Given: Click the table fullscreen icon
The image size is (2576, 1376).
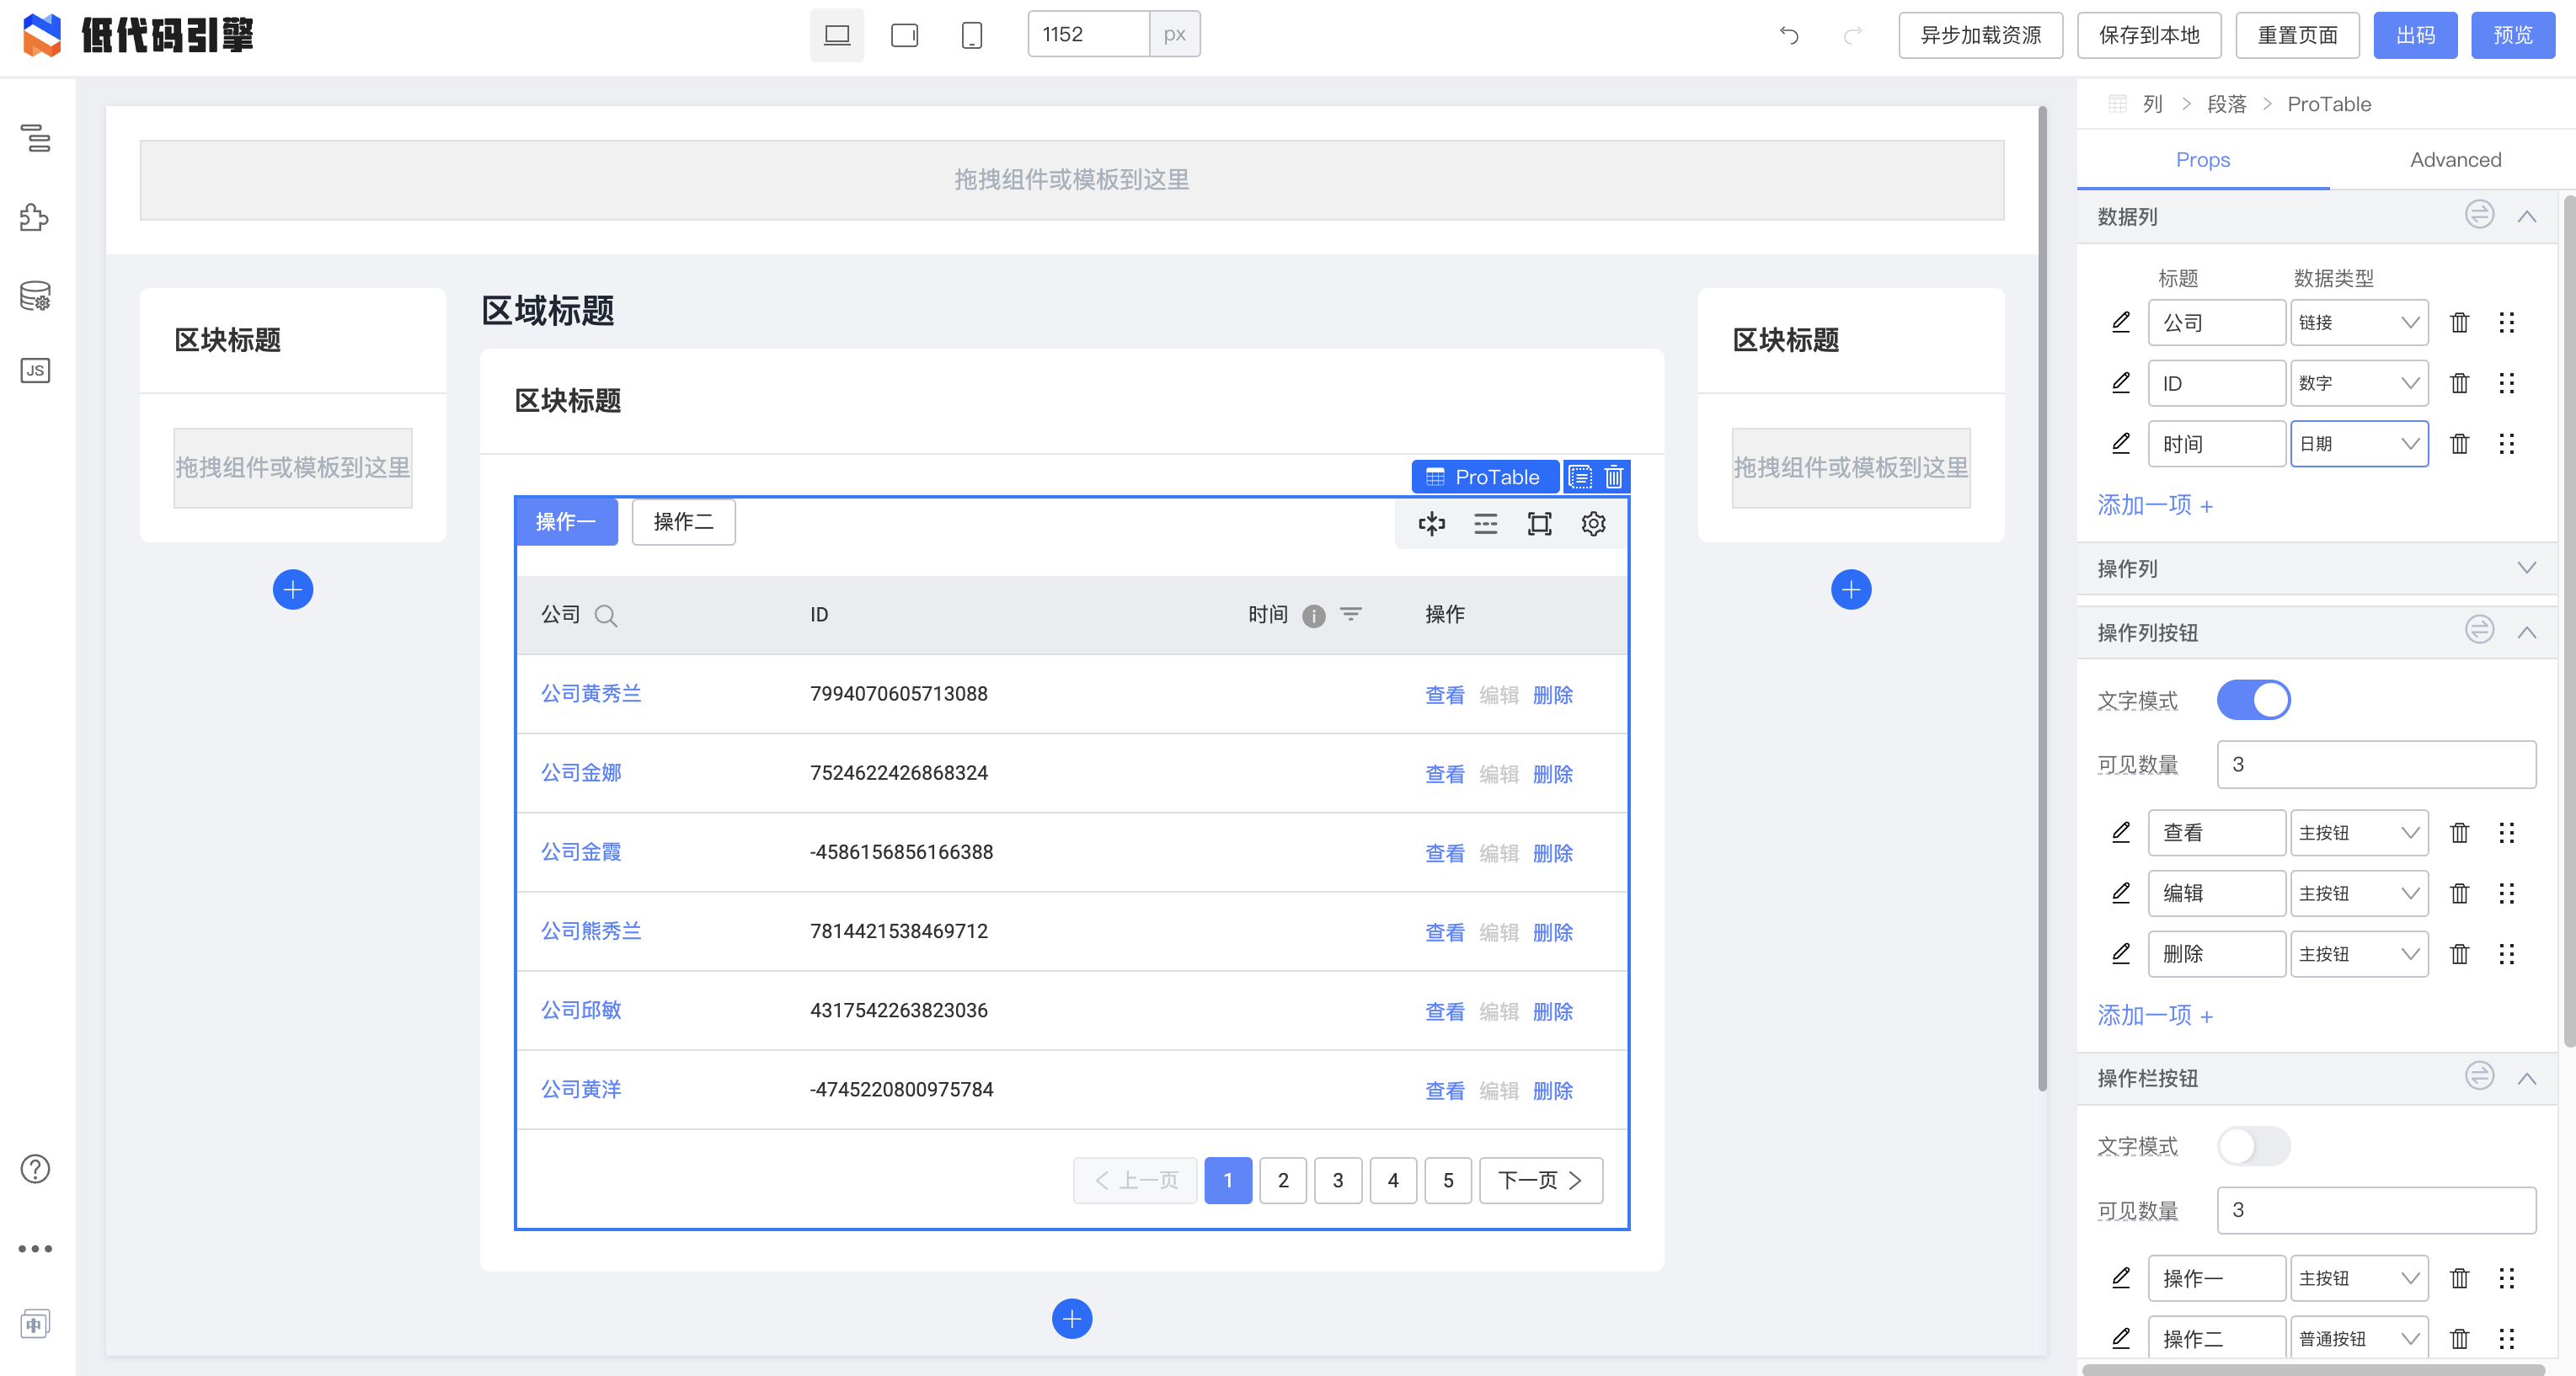Looking at the screenshot, I should click(x=1539, y=523).
